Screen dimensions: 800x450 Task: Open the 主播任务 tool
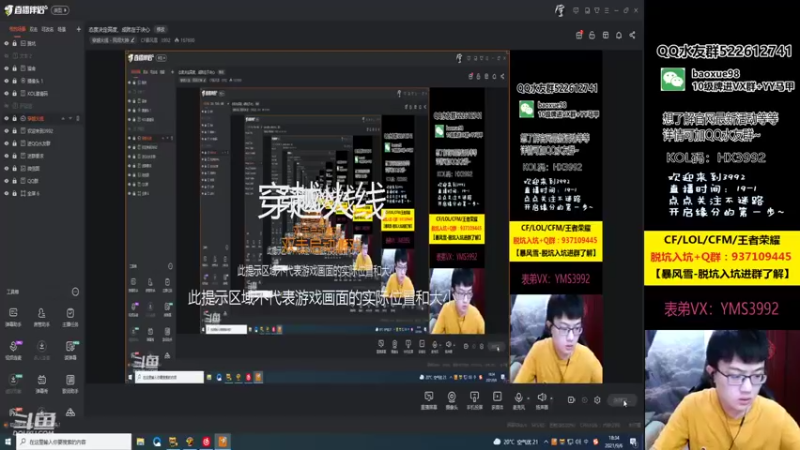click(70, 316)
